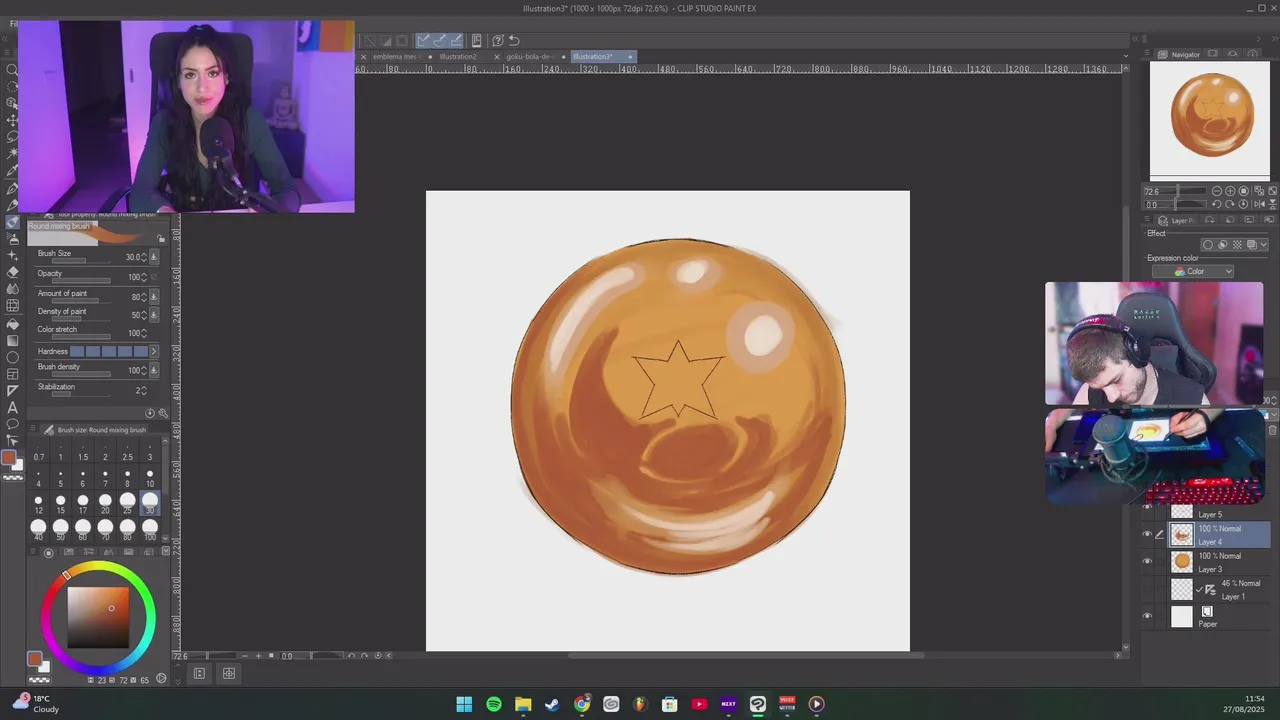1280x720 pixels.
Task: Hide Layer 4 with its eye icon
Action: pos(1147,534)
